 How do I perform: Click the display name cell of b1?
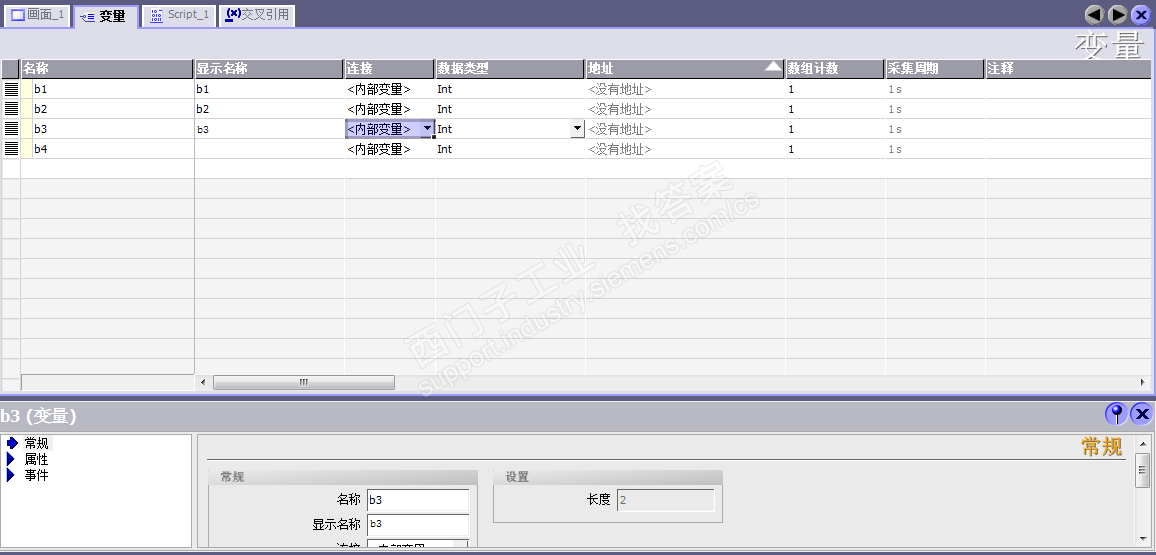(x=269, y=89)
